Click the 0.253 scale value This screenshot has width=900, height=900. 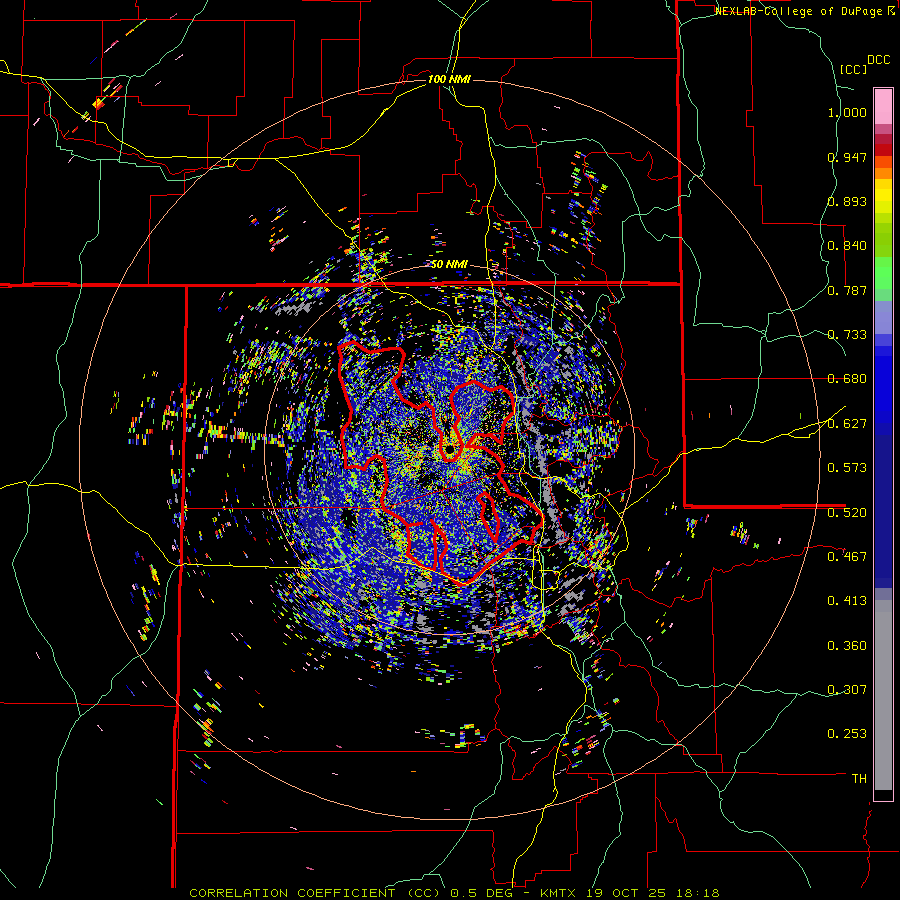847,734
